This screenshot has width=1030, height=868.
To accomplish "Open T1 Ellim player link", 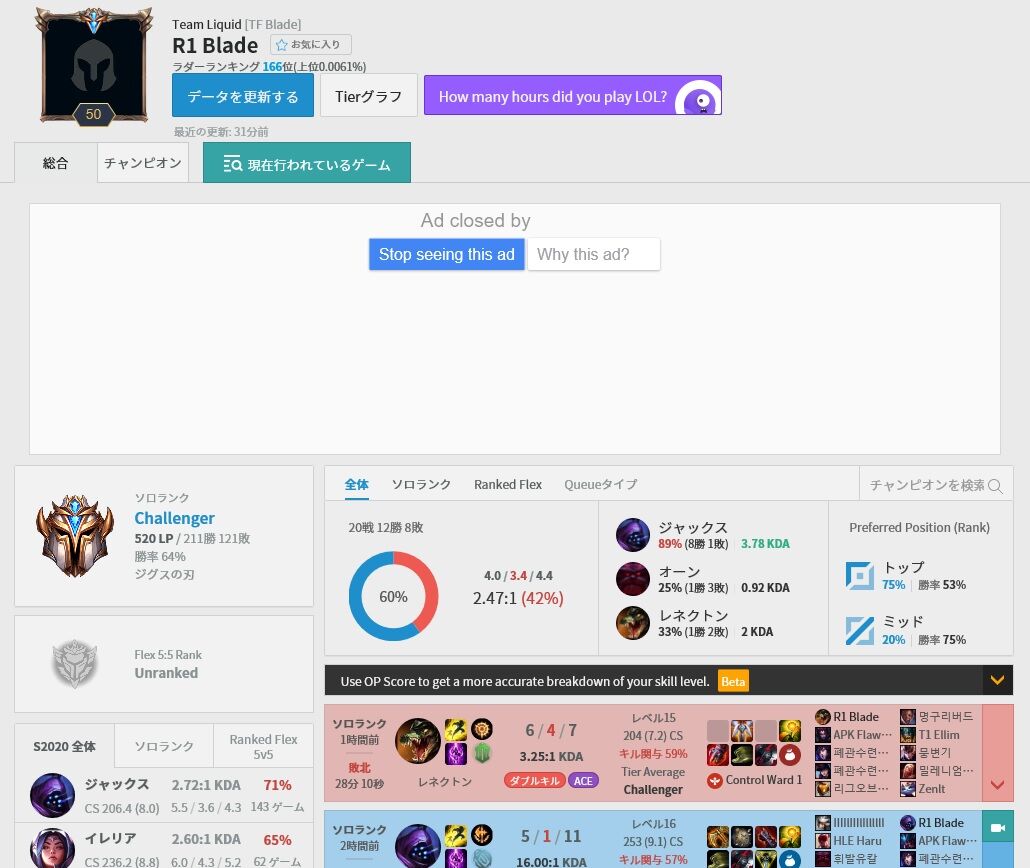I will [939, 735].
